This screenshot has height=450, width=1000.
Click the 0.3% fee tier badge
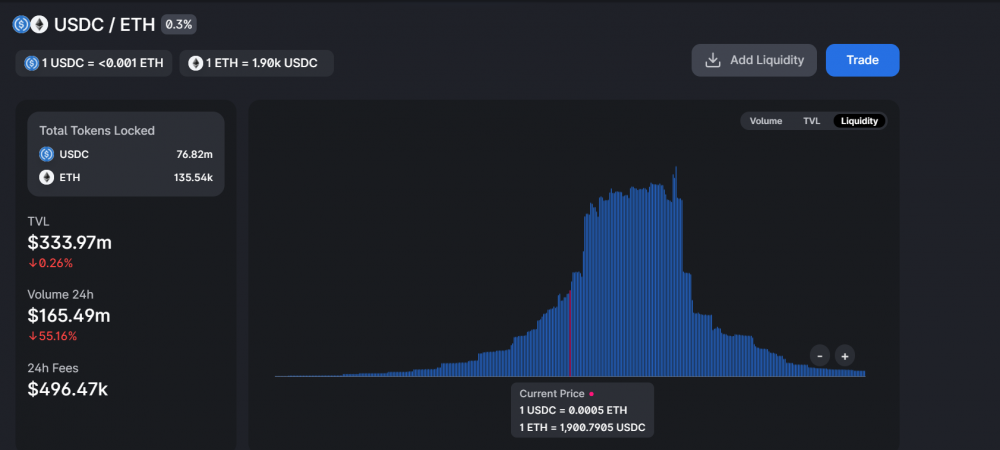click(179, 25)
